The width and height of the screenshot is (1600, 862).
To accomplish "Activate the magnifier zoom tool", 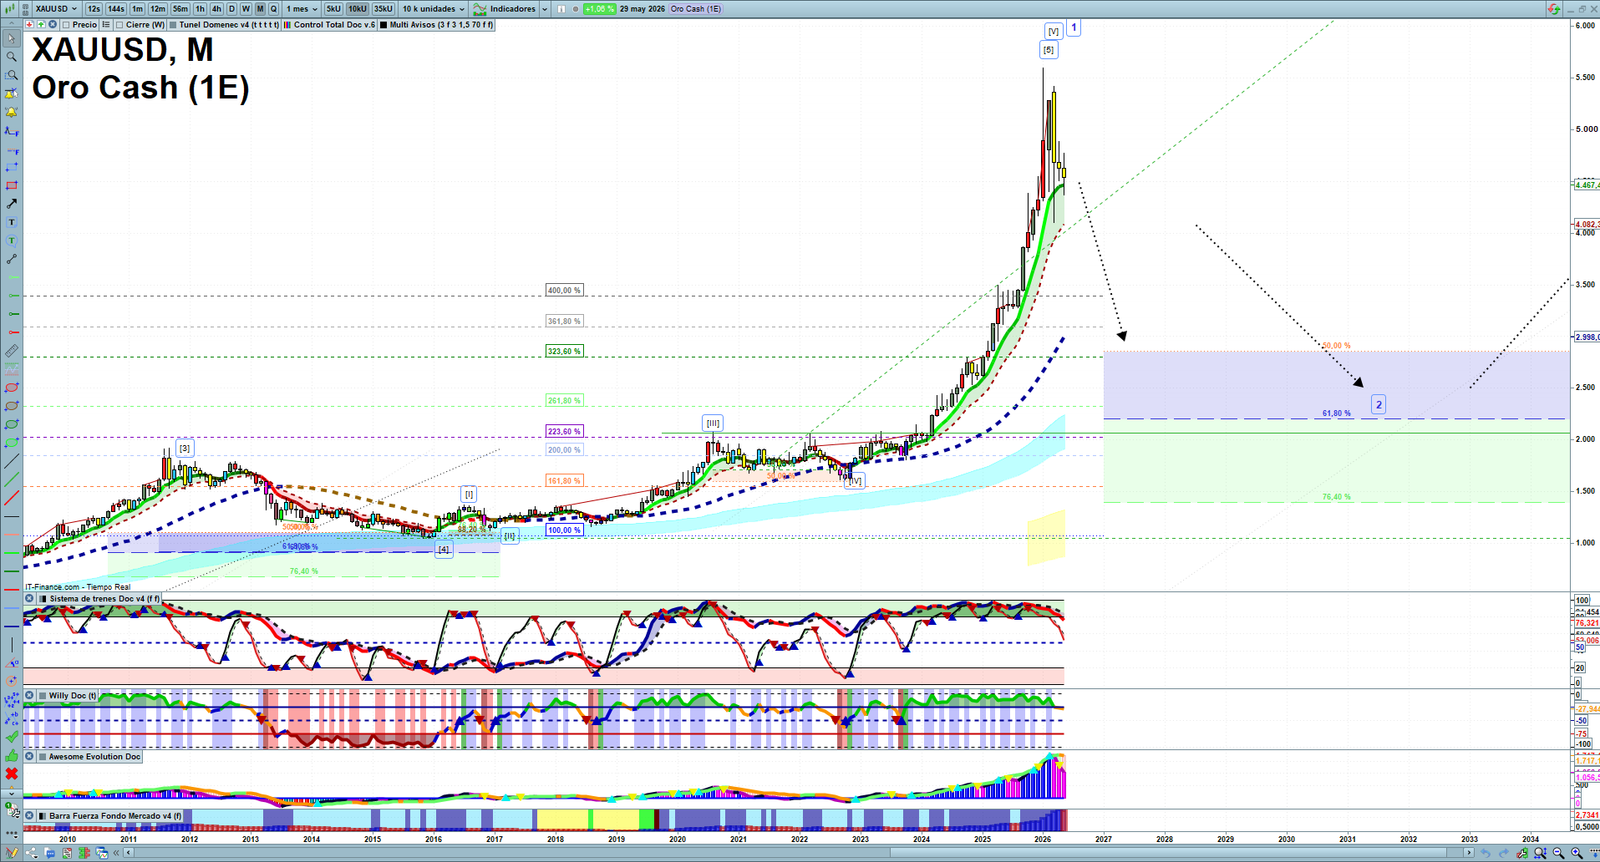I will (12, 56).
